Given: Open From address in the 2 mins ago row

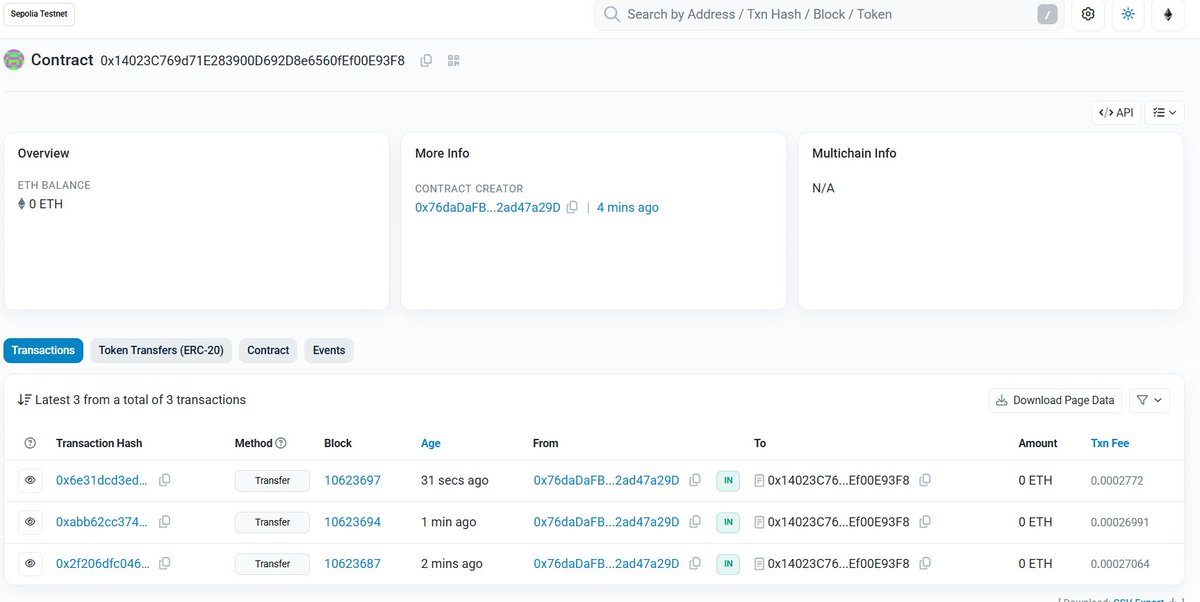Looking at the screenshot, I should coord(606,564).
